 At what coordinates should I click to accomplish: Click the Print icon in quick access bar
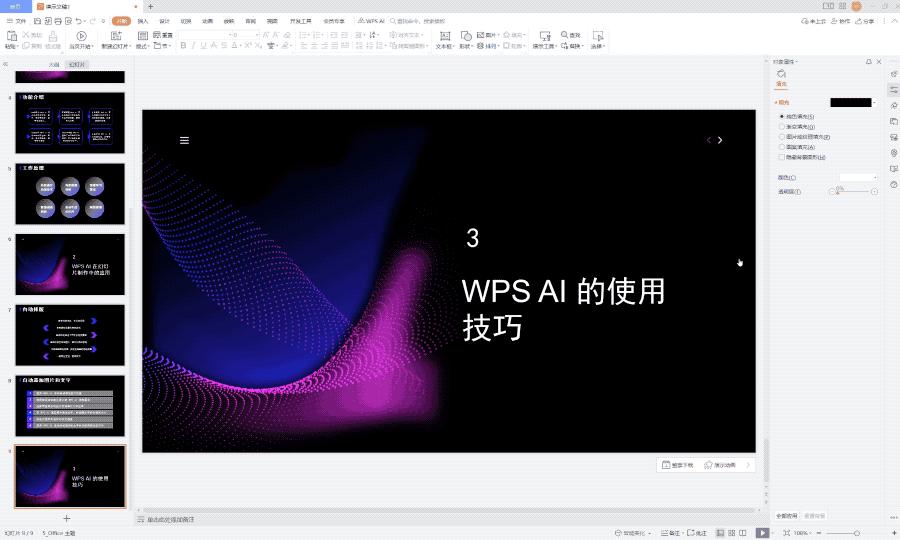[x=58, y=21]
